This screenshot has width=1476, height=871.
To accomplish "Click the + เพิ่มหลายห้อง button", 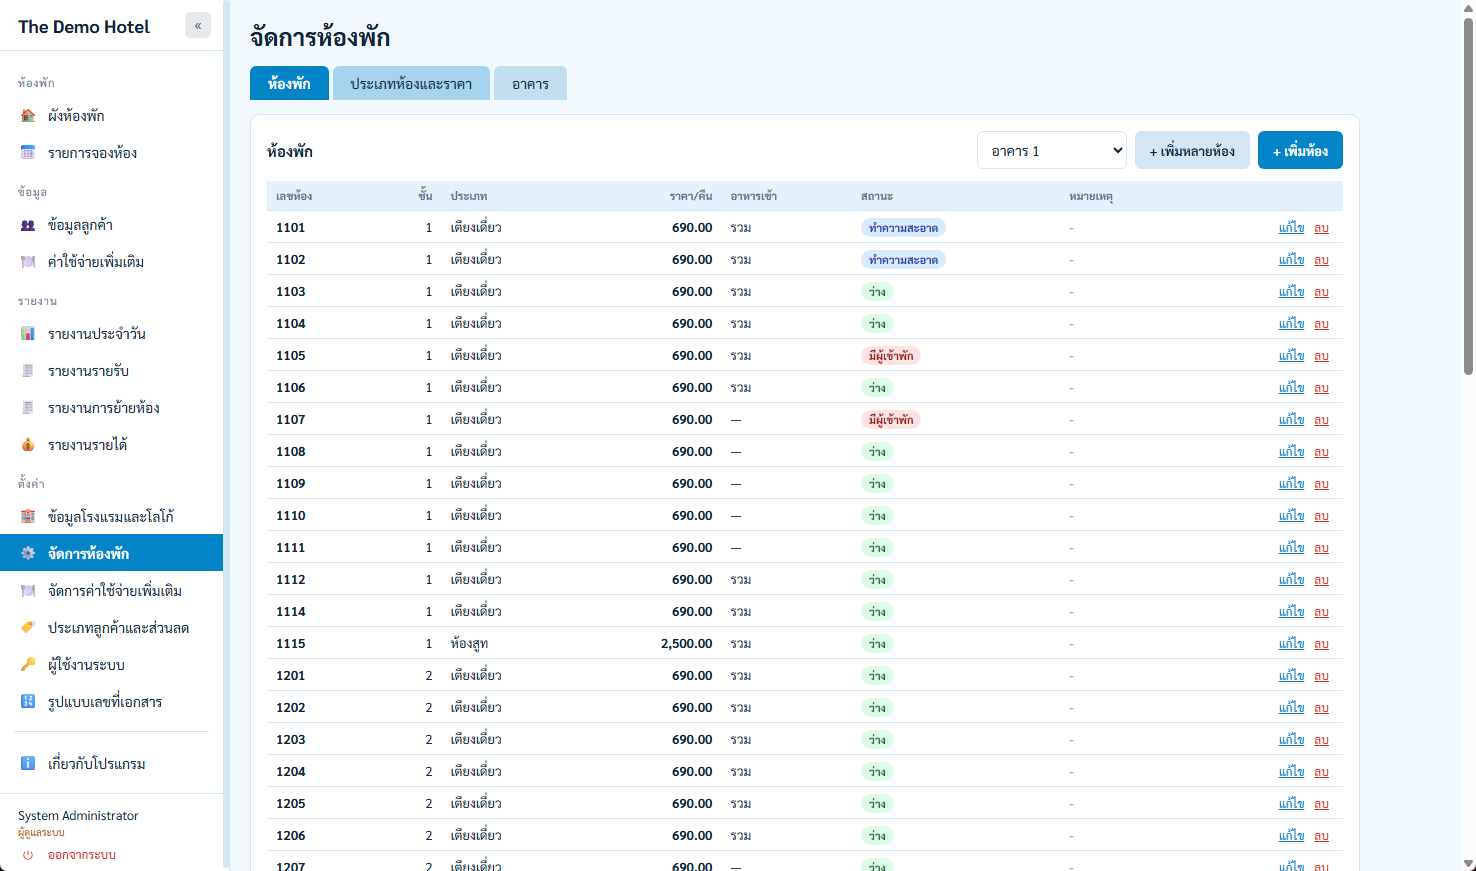I will 1192,150.
